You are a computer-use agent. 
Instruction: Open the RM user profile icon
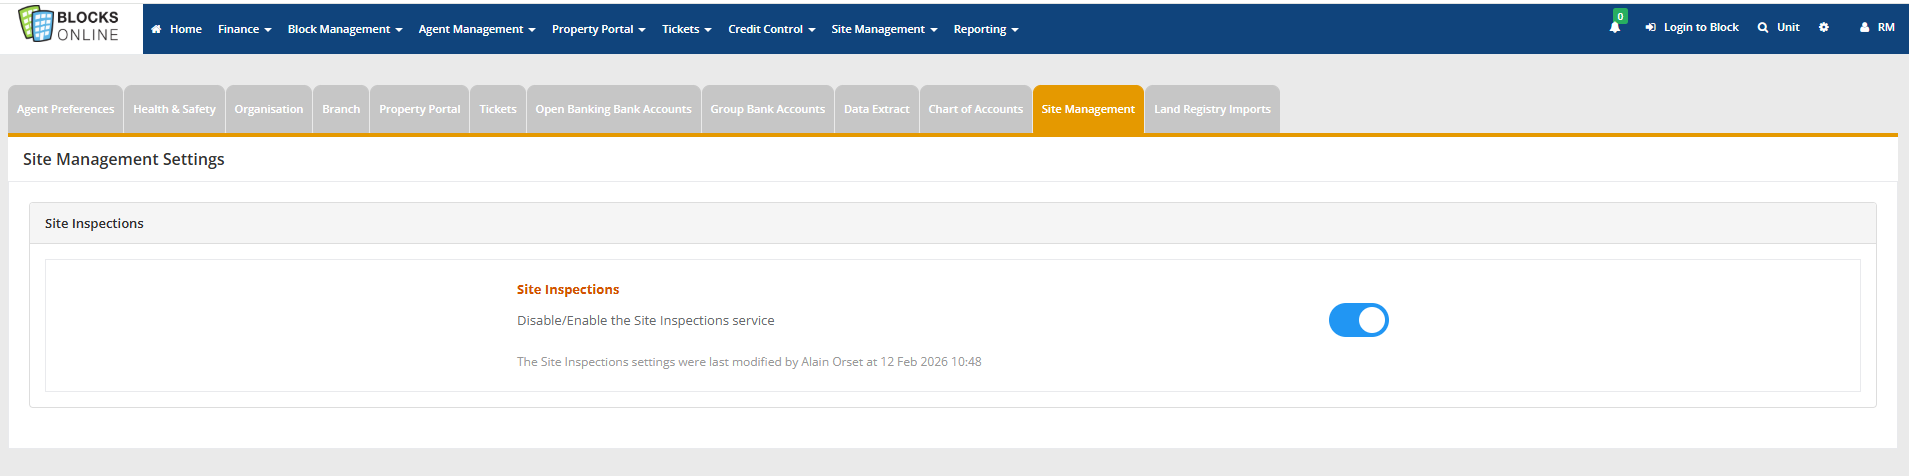(x=1864, y=28)
